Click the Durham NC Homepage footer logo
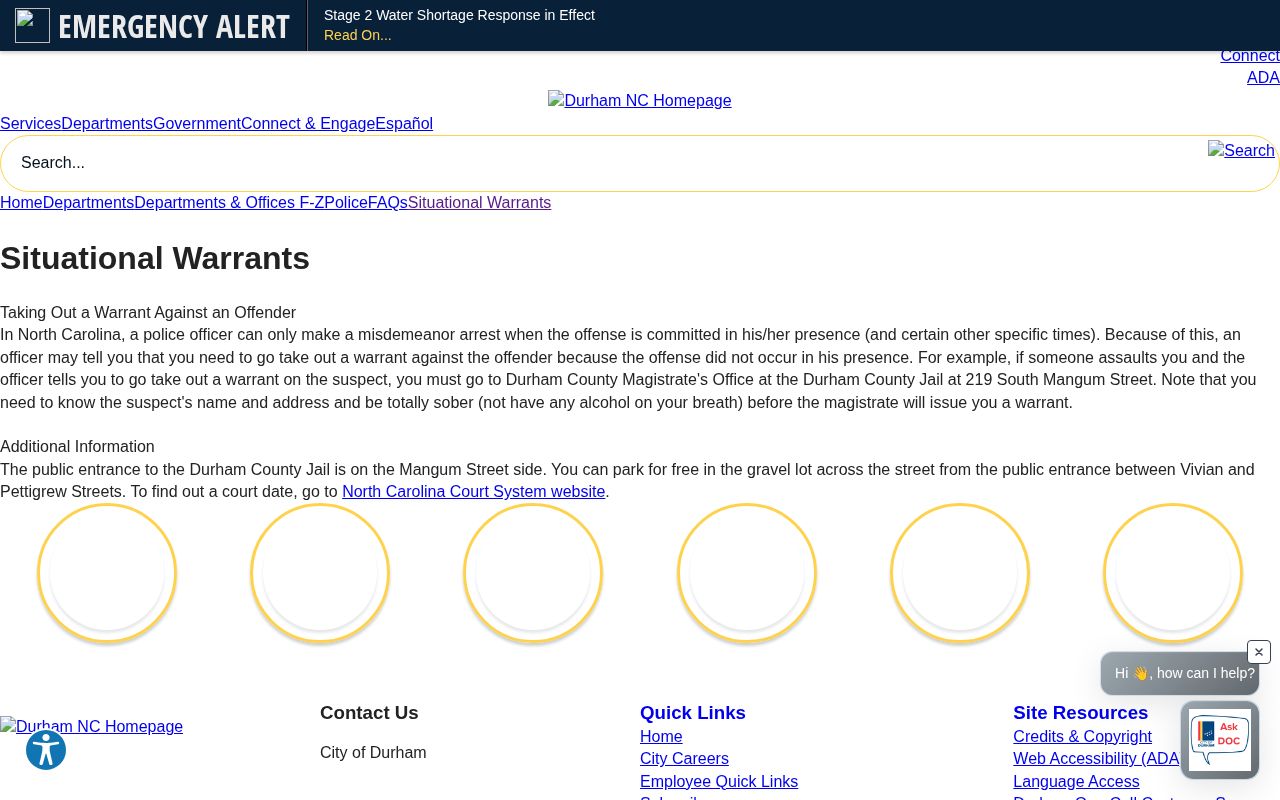This screenshot has width=1280, height=800. pyautogui.click(x=91, y=727)
